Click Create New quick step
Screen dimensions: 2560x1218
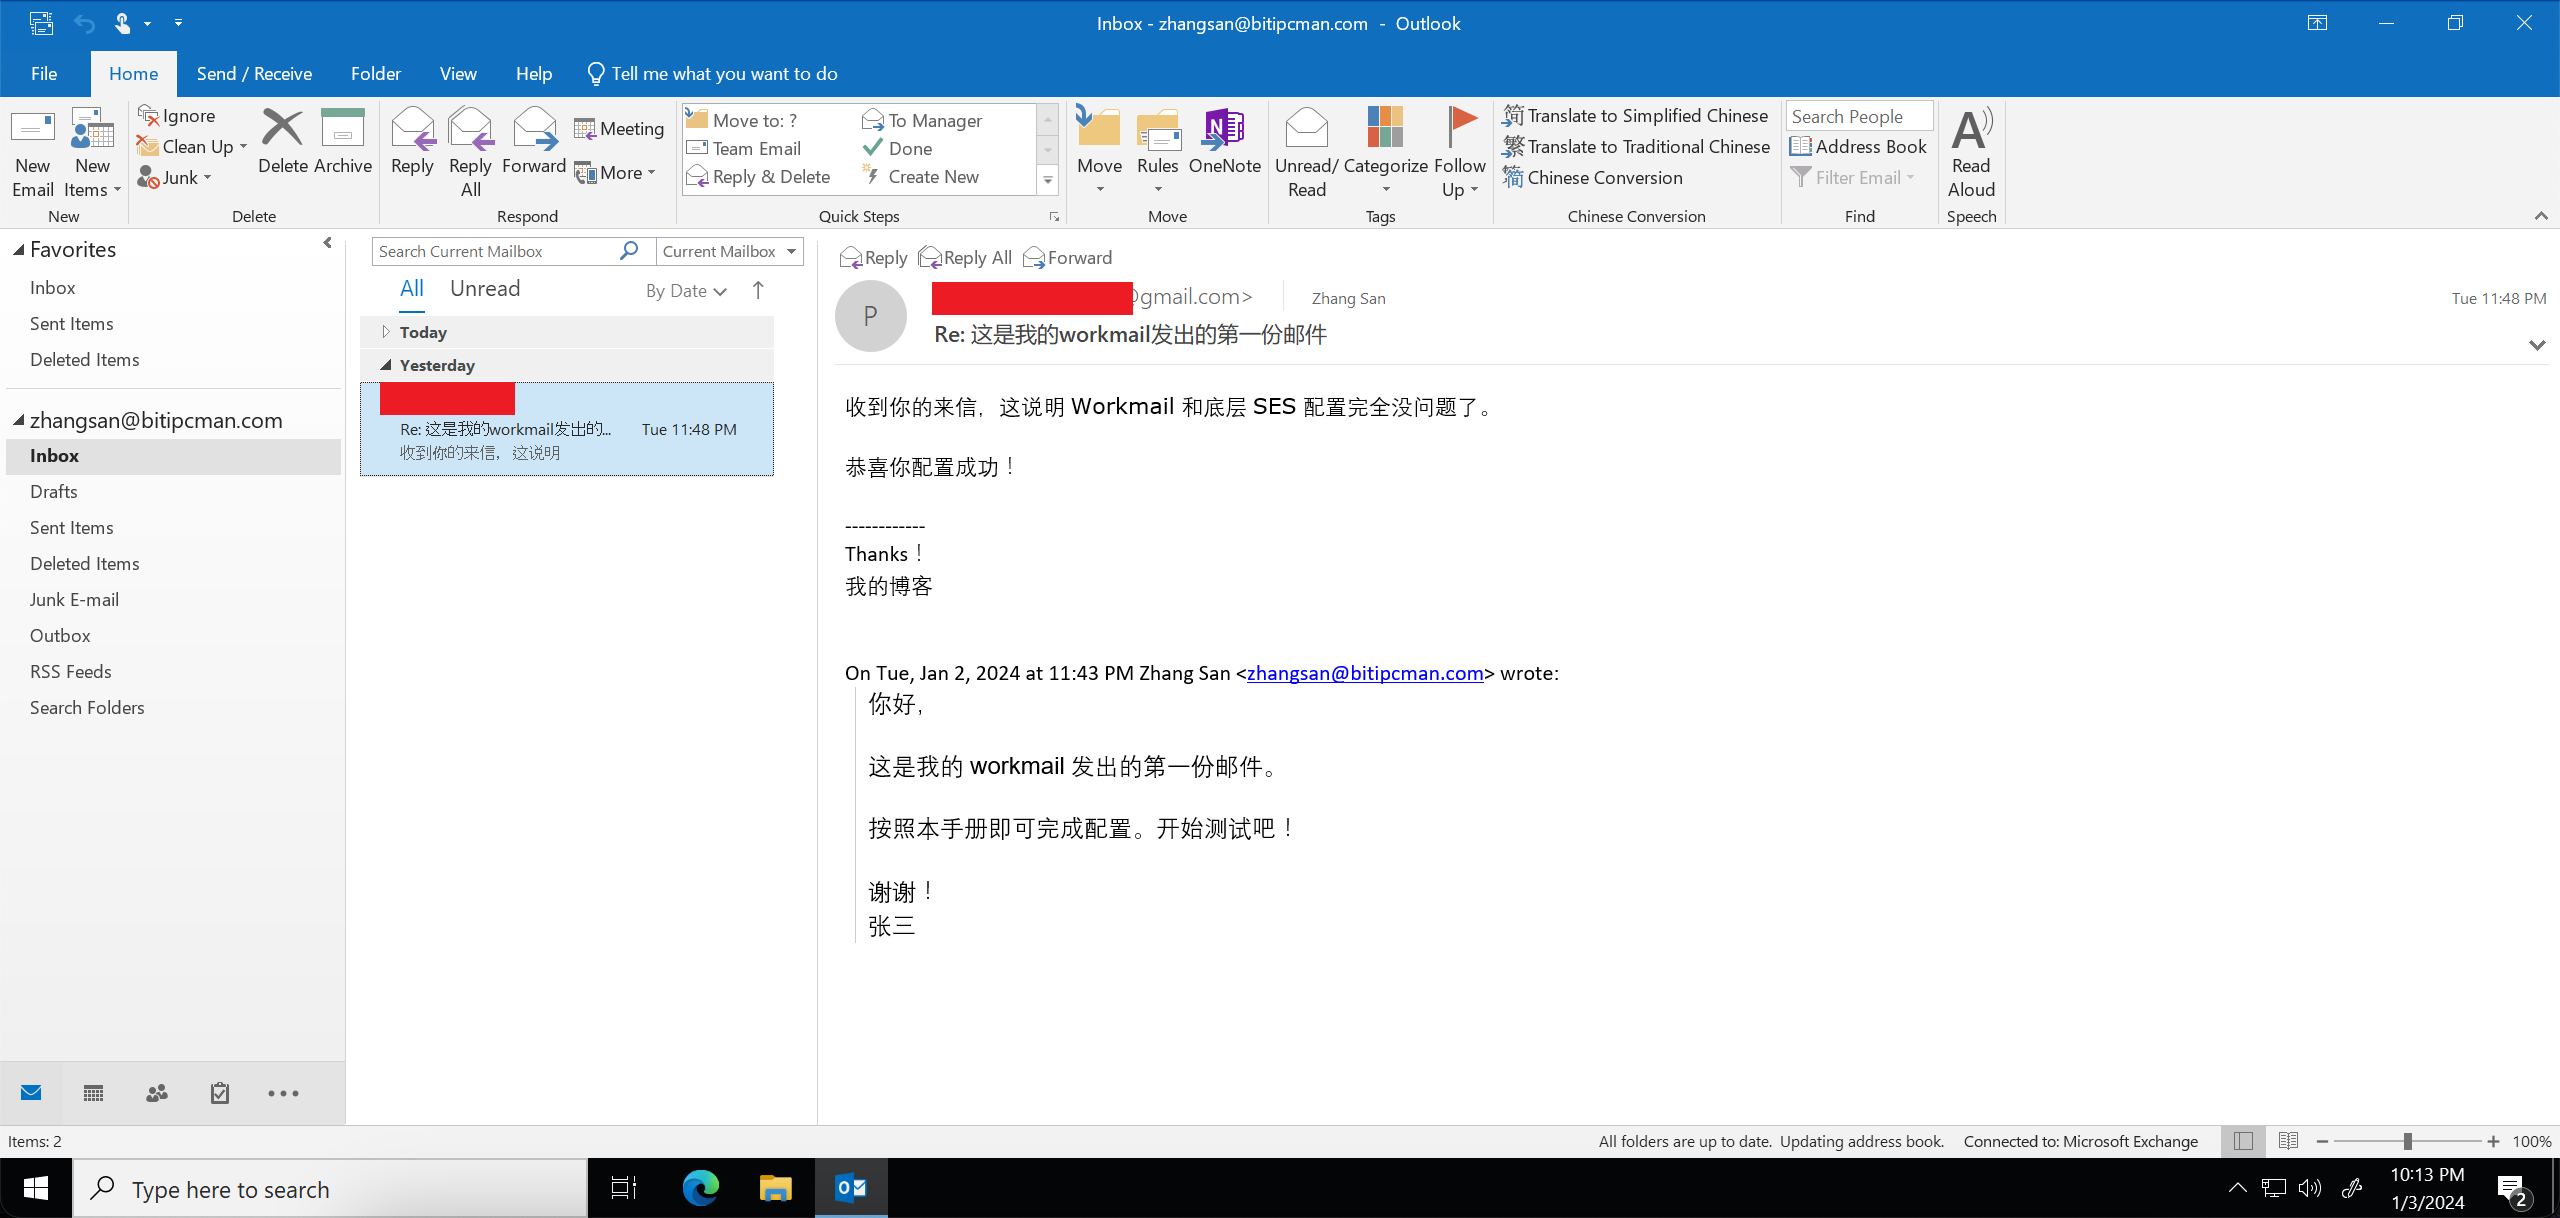click(x=920, y=177)
